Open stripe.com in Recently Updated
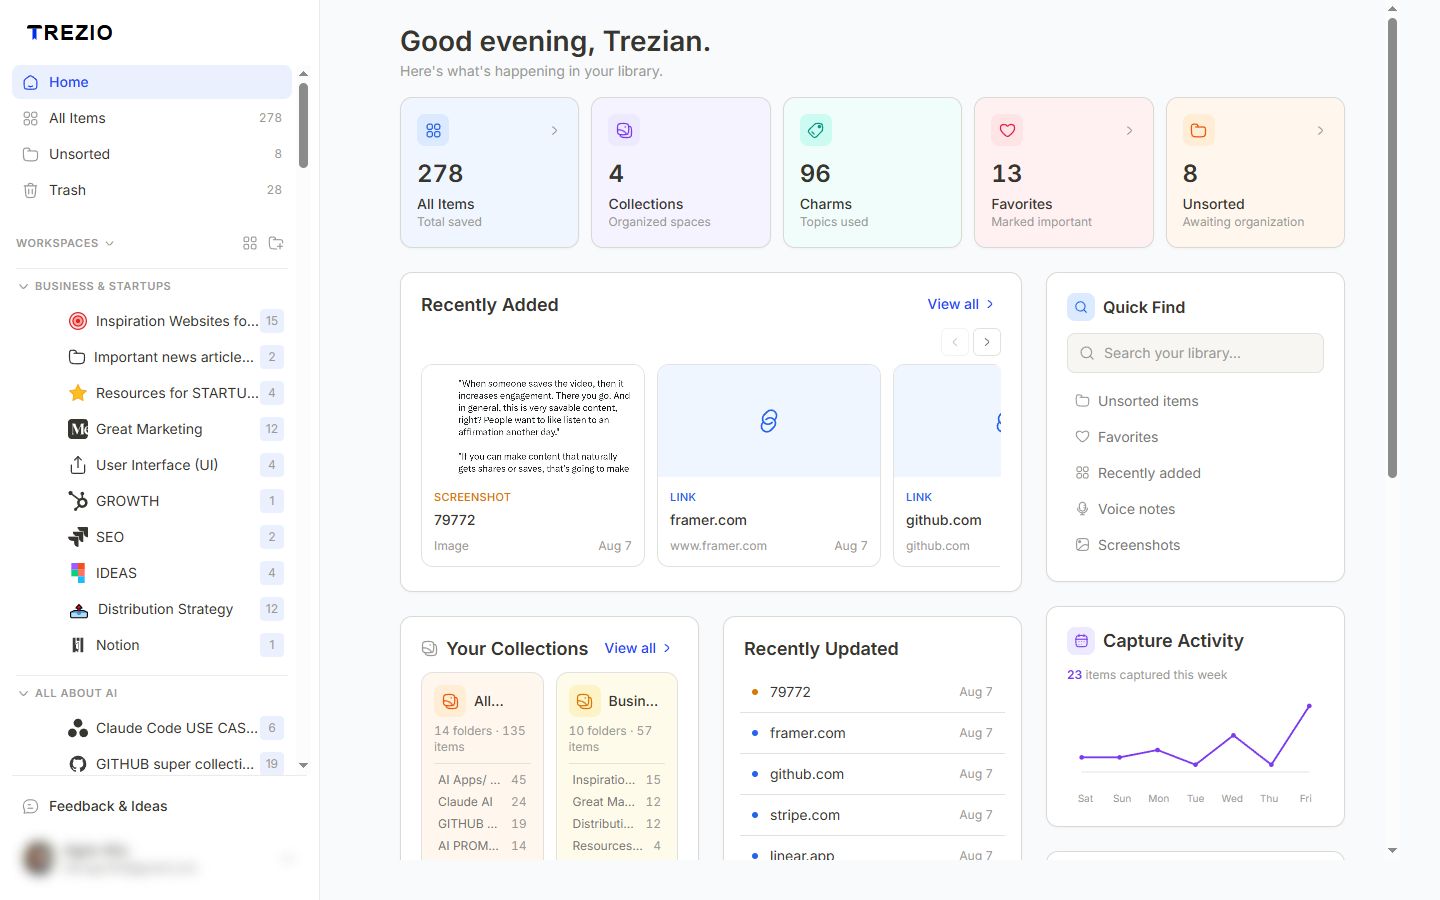Image resolution: width=1440 pixels, height=900 pixels. [x=872, y=815]
